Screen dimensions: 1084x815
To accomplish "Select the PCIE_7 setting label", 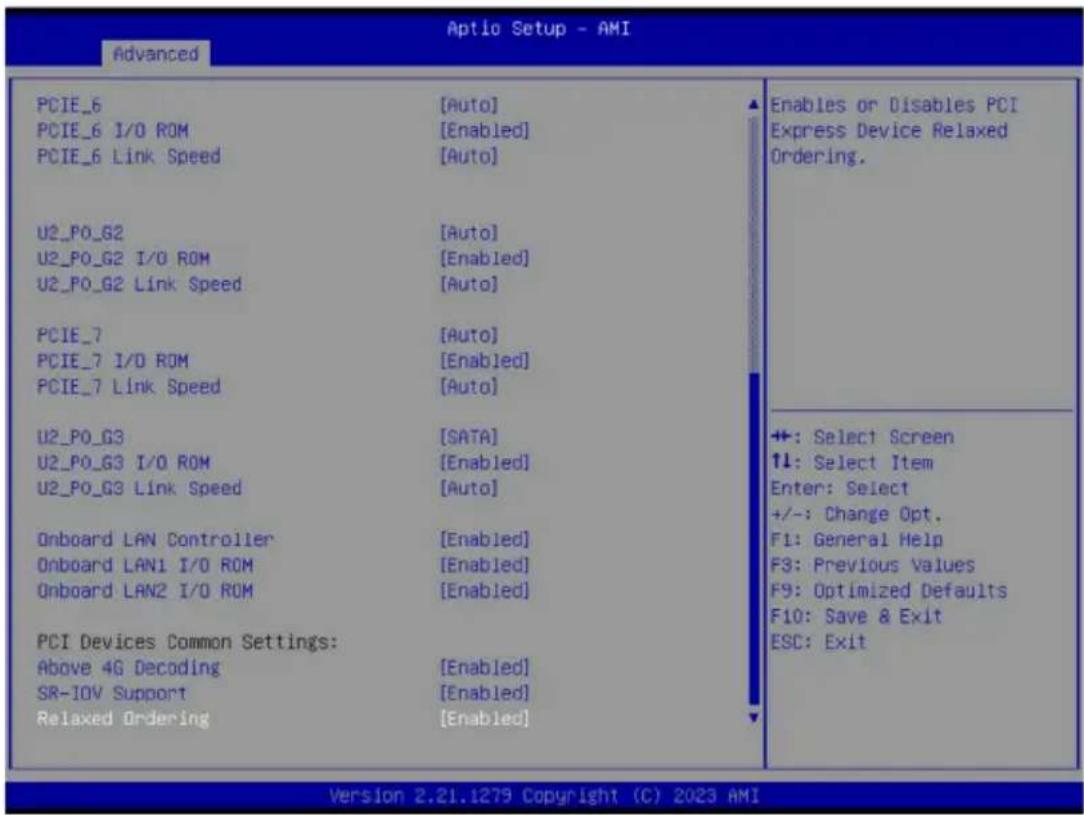I will (x=69, y=335).
